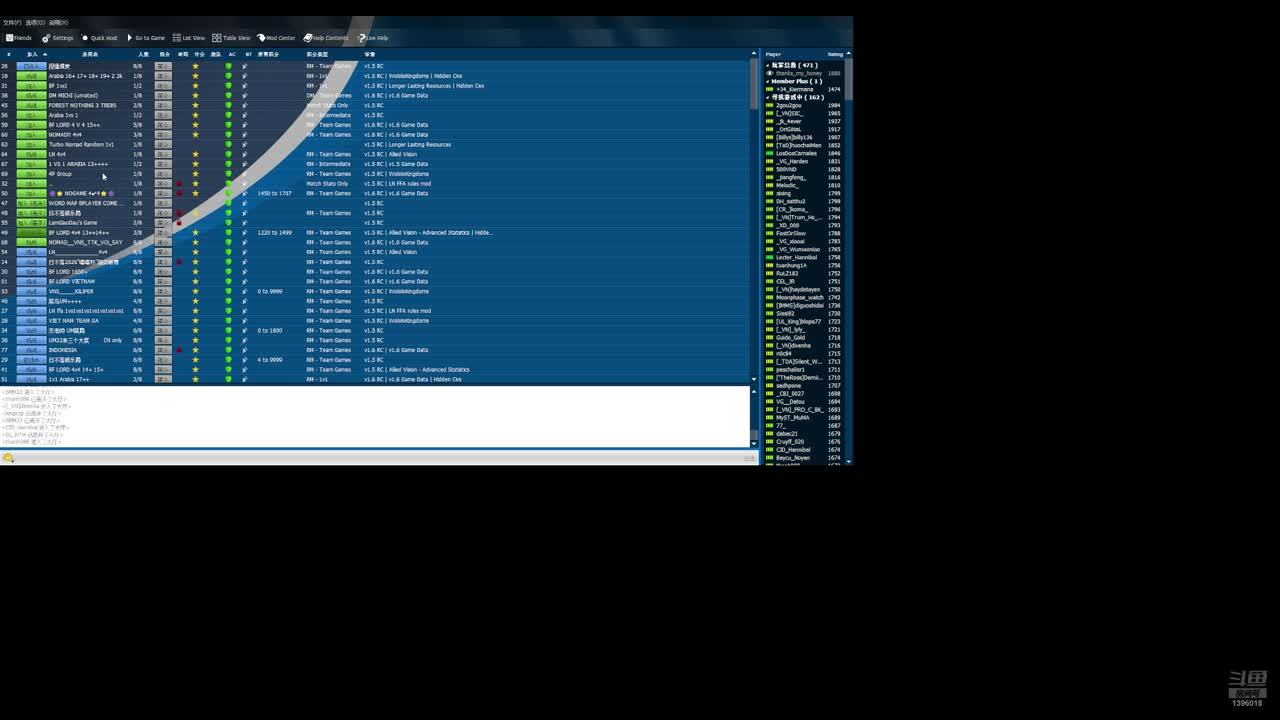The width and height of the screenshot is (1280, 720).
Task: Toggle the green shield on Arabia 1vs 1 row
Action: pos(228,115)
